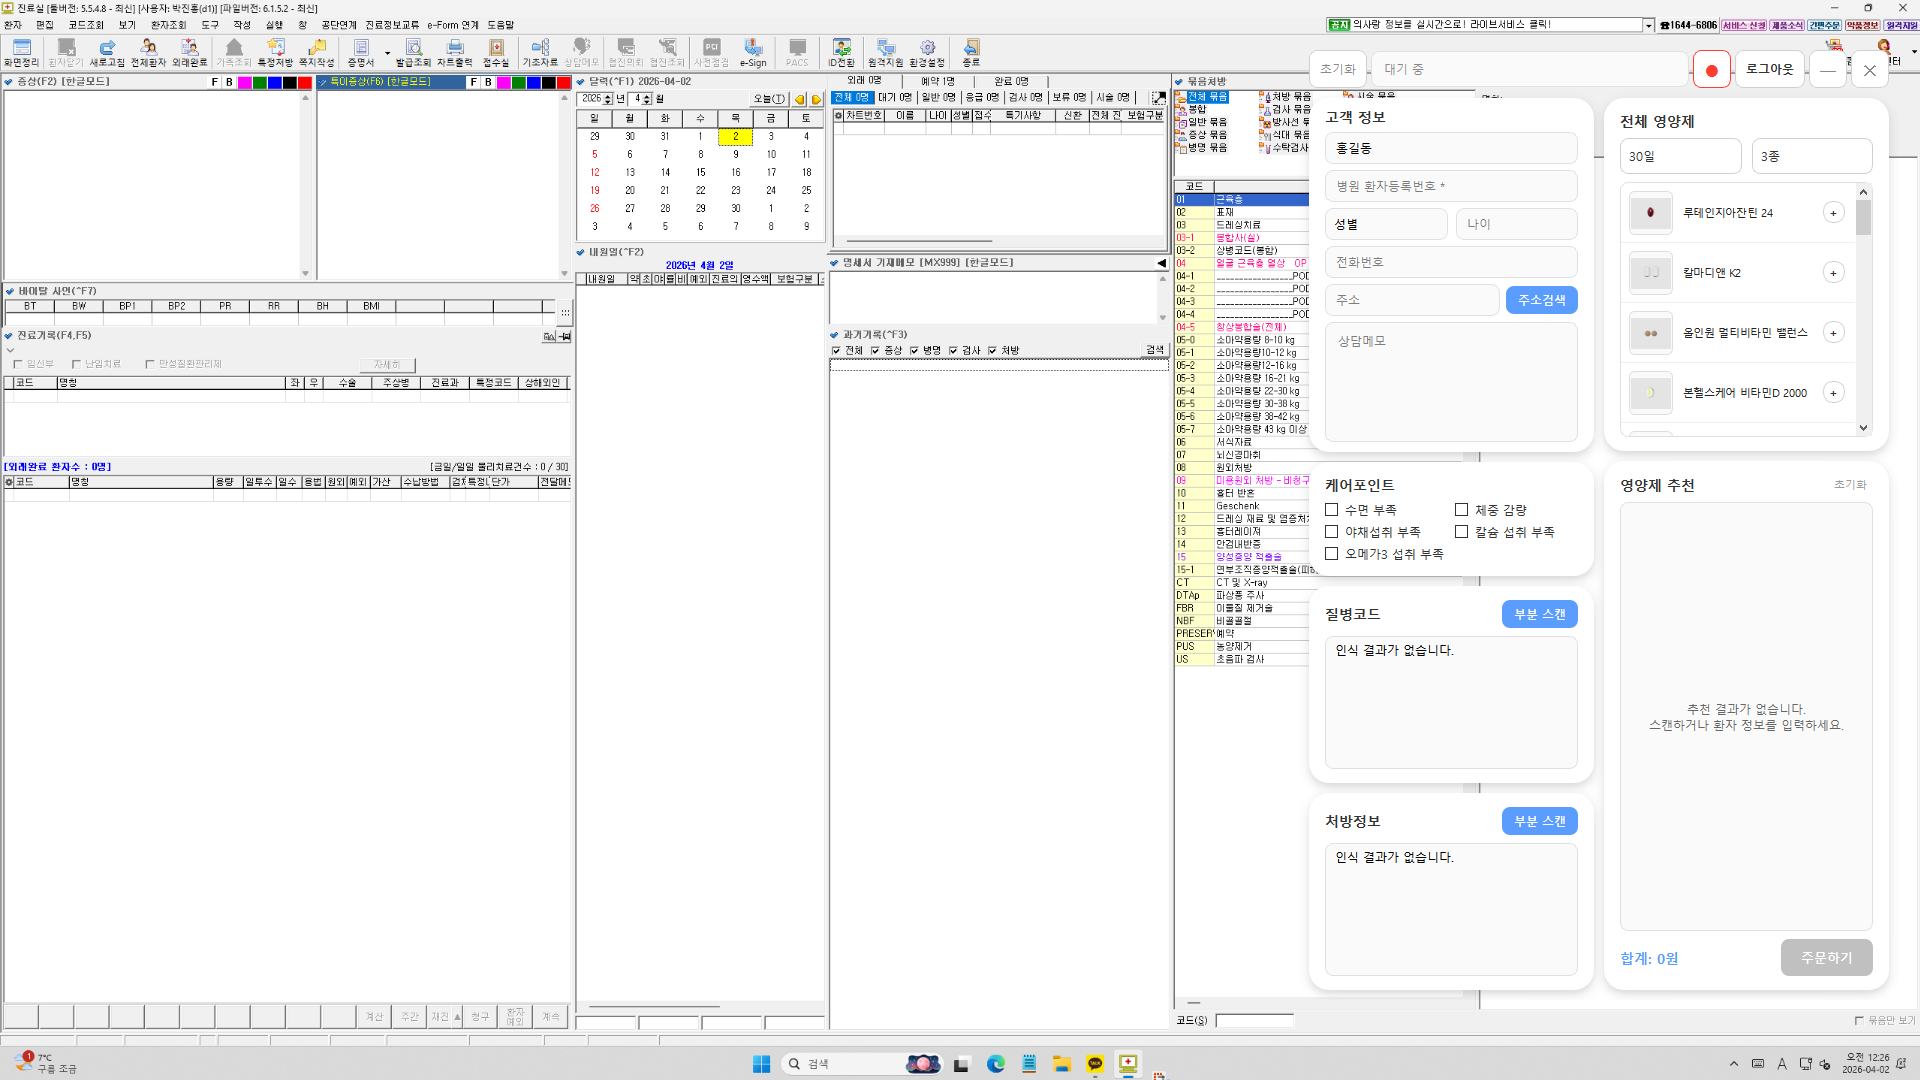Click the 종료 exit icon
This screenshot has height=1080, width=1920.
(x=971, y=53)
